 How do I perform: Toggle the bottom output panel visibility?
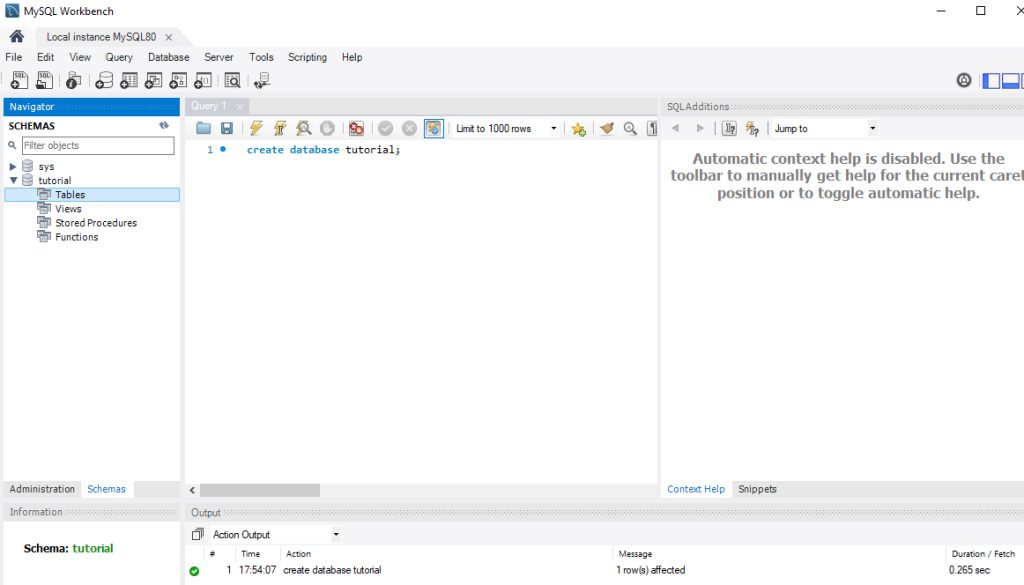coord(1010,80)
